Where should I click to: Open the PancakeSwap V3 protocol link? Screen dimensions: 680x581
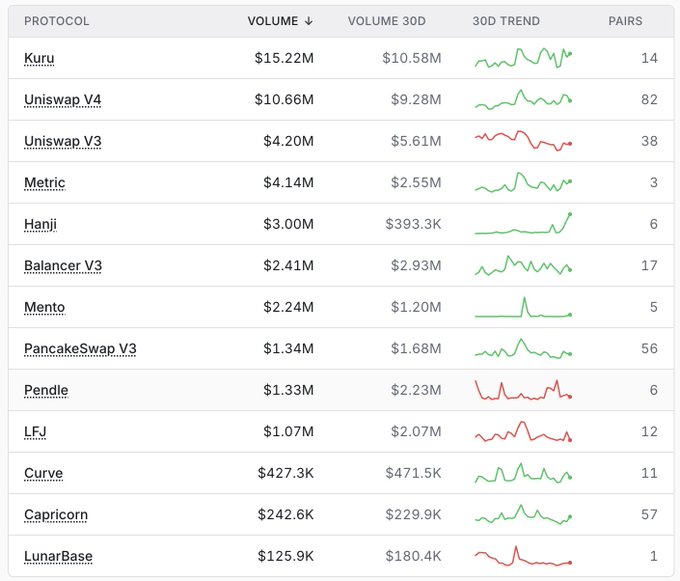click(x=80, y=348)
